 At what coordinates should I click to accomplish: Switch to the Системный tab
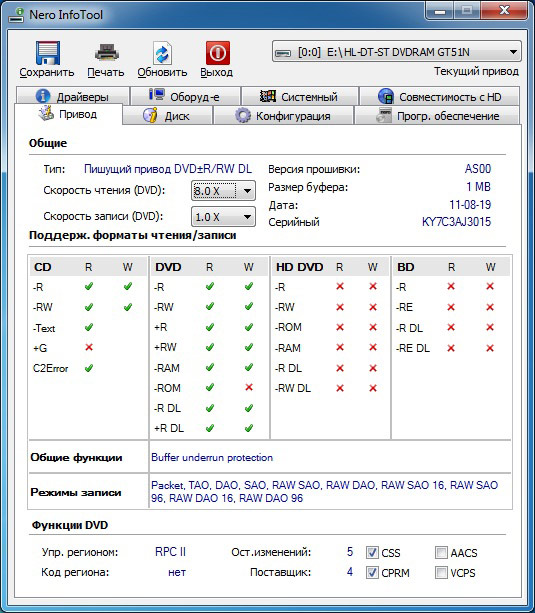pyautogui.click(x=300, y=96)
